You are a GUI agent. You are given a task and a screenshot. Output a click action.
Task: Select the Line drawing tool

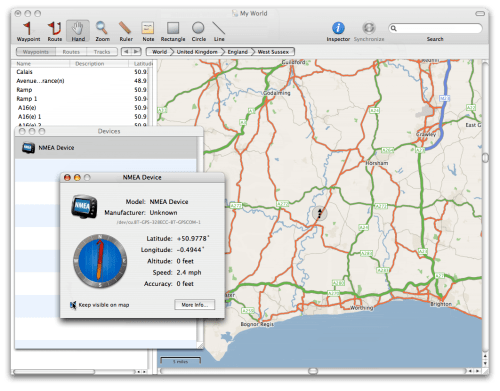coord(219,31)
